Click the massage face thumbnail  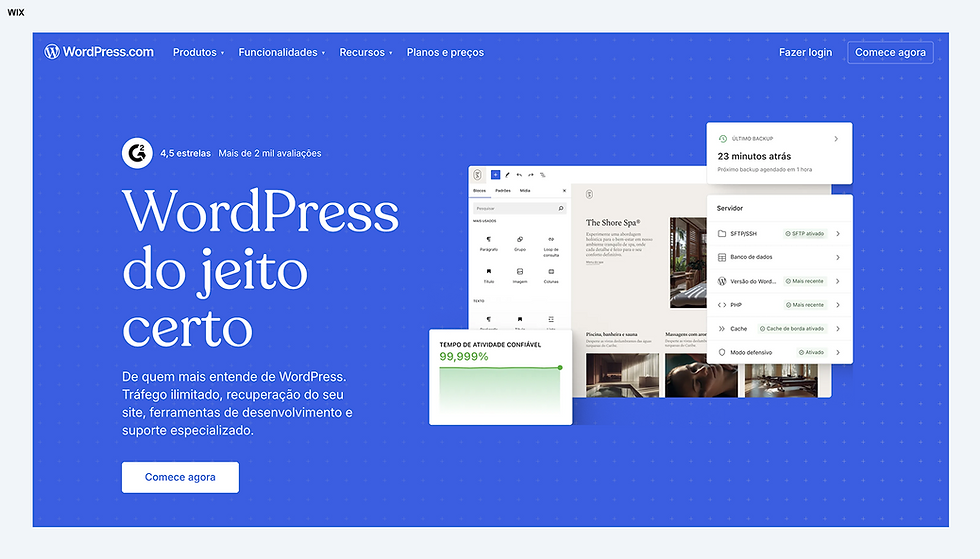(701, 375)
